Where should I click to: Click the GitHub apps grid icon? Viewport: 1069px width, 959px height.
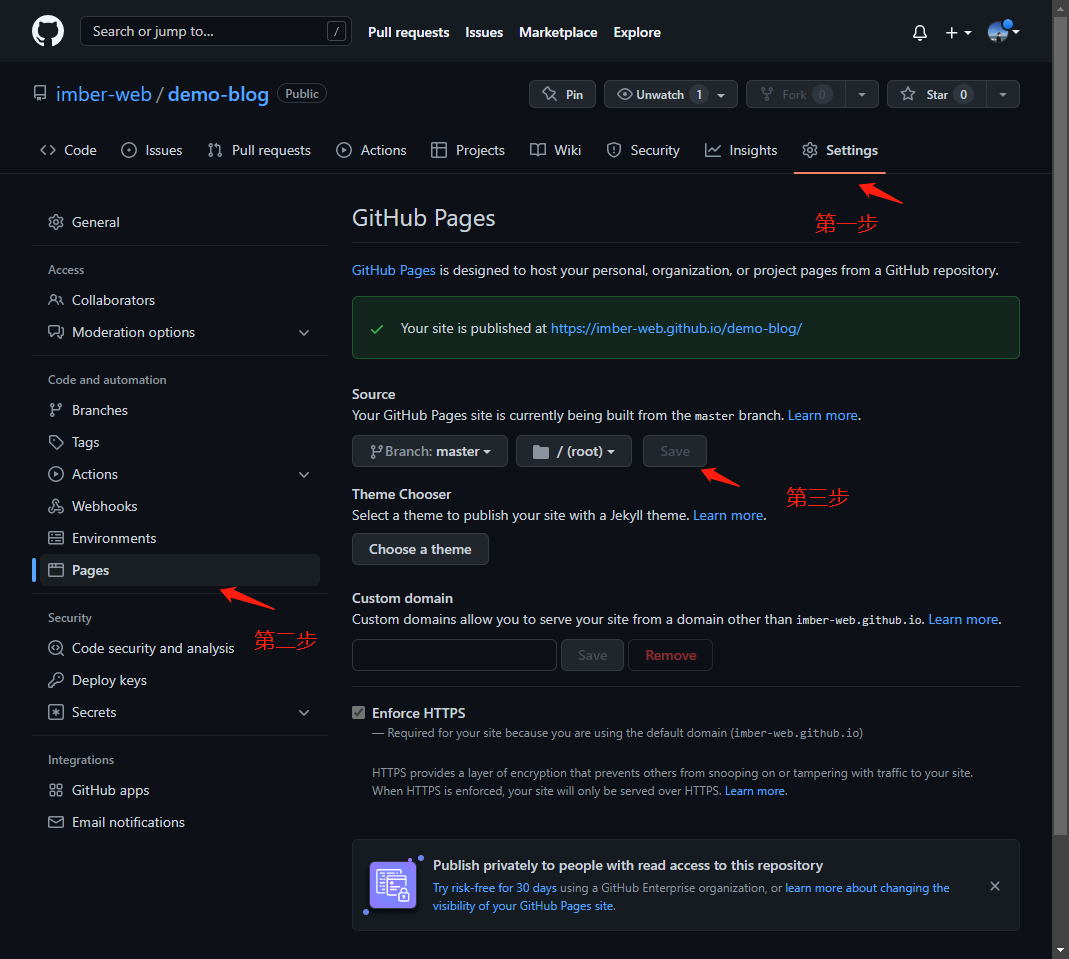click(56, 790)
